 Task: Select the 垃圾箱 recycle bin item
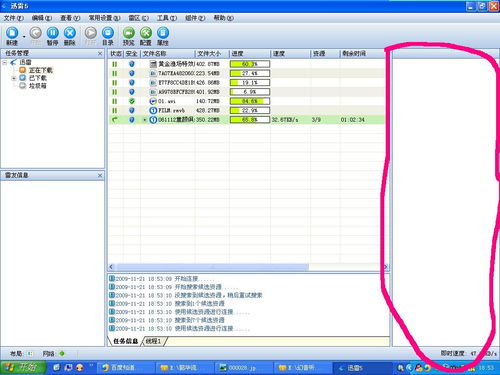point(33,86)
